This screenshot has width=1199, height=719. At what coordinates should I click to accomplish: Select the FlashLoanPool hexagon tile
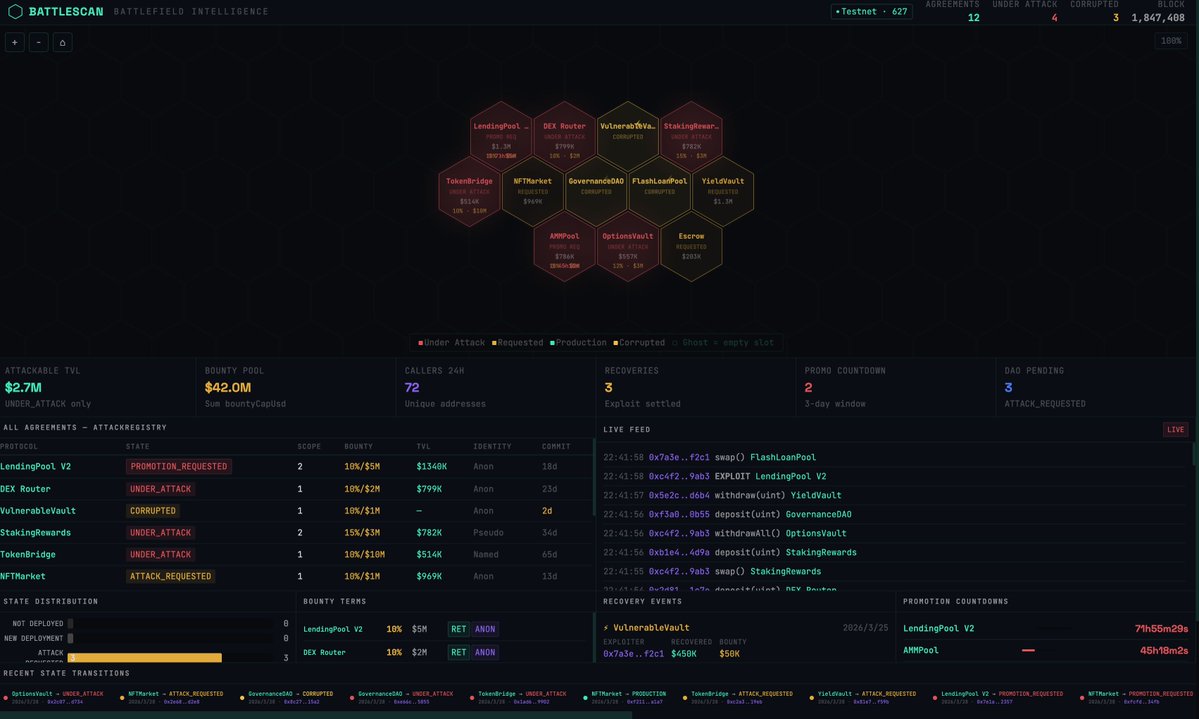[x=659, y=191]
